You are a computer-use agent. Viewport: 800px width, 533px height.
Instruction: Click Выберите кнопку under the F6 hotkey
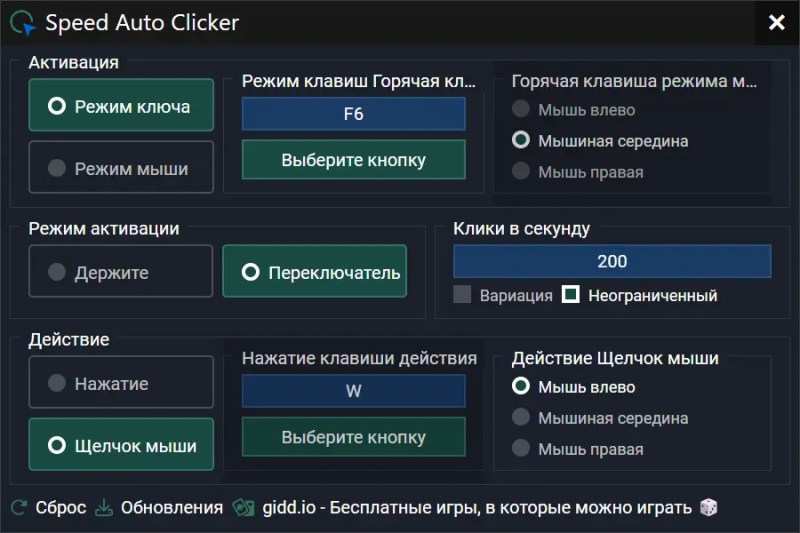(x=354, y=160)
